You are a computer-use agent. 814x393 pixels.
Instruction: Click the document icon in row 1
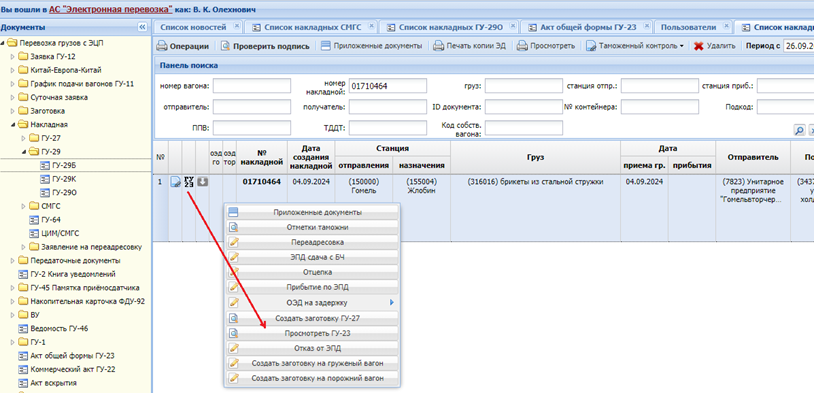point(176,182)
